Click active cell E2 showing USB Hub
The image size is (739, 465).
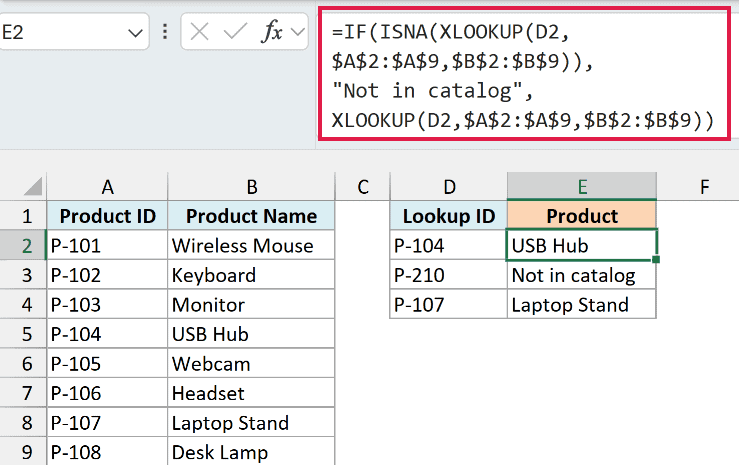coord(582,245)
